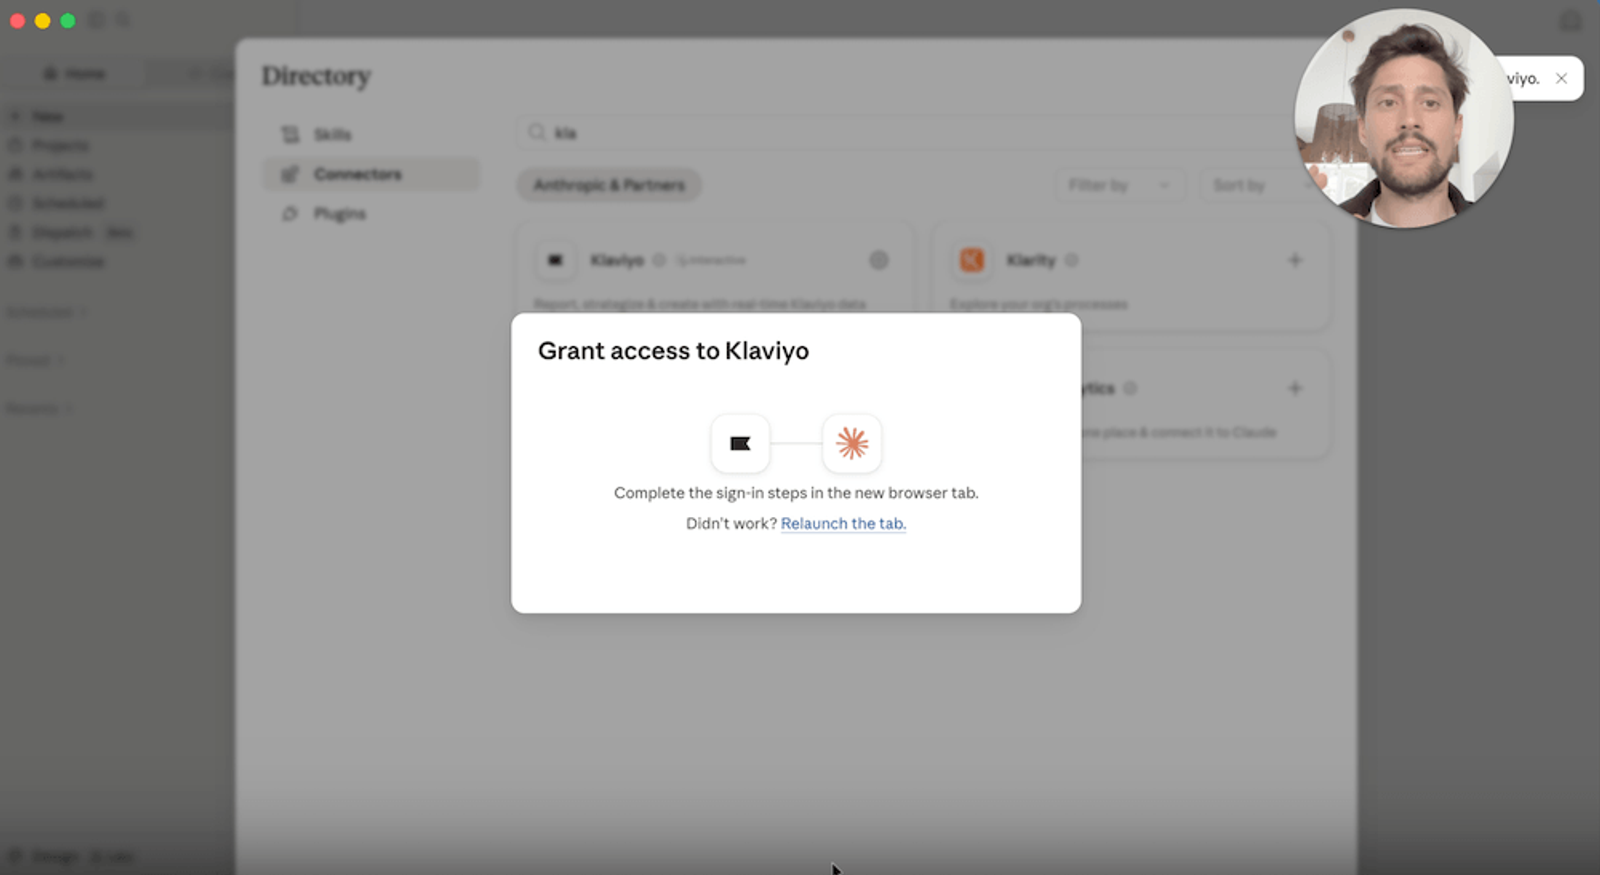This screenshot has width=1600, height=875.
Task: Click the Claude starburst icon in dialog
Action: pyautogui.click(x=852, y=443)
